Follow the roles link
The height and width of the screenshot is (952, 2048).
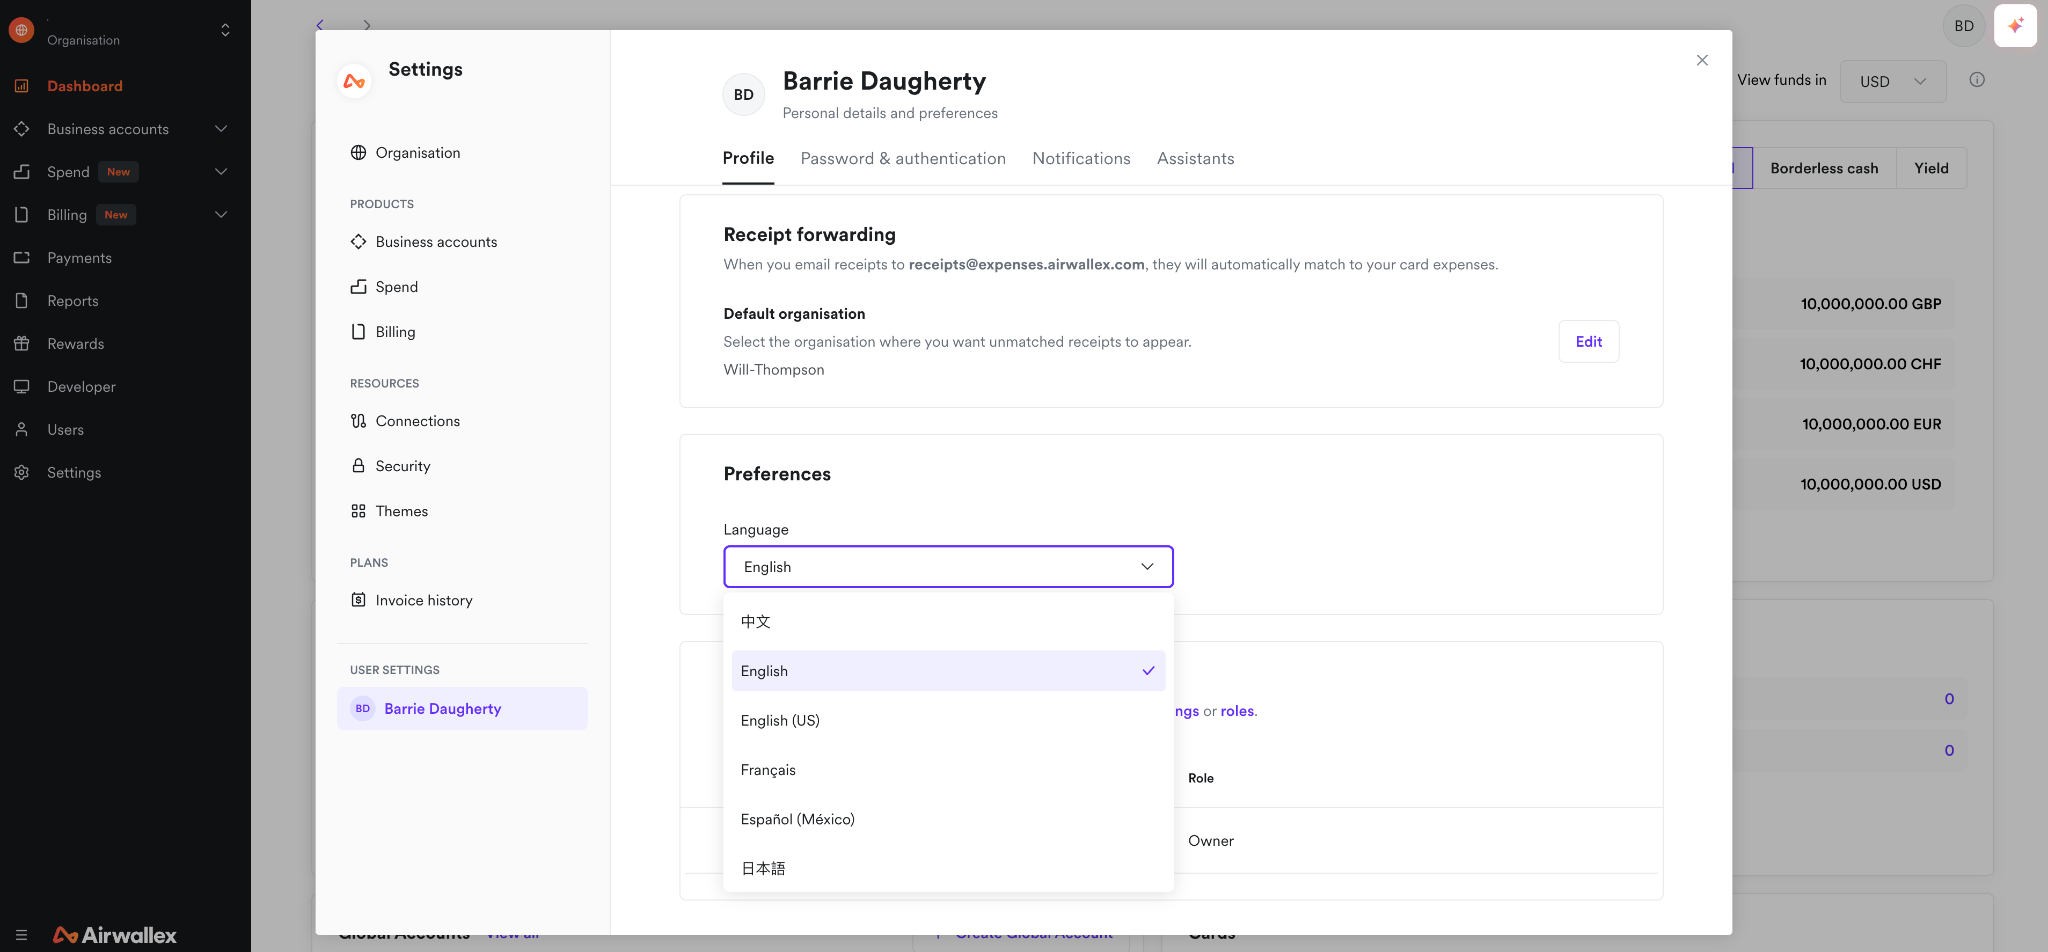pos(1237,711)
